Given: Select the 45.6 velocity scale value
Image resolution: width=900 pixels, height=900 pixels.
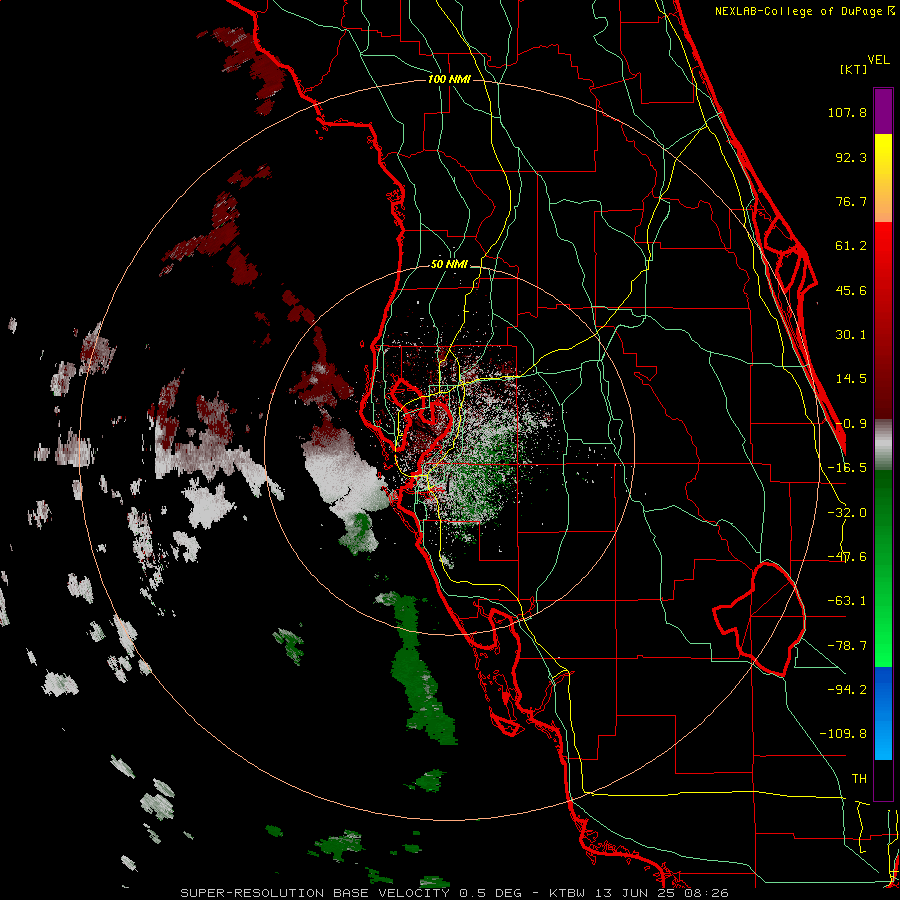Looking at the screenshot, I should [x=851, y=290].
